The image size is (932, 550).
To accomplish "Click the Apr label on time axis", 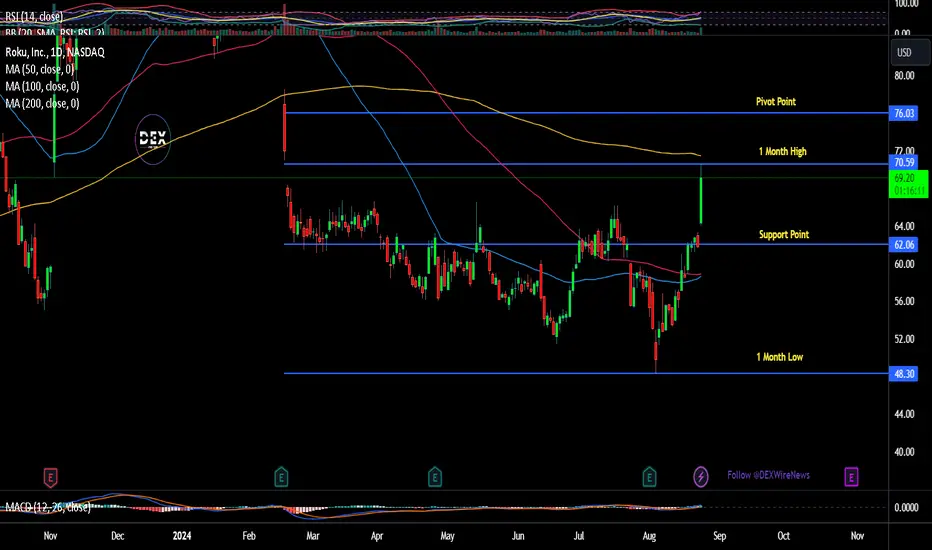I will (376, 536).
